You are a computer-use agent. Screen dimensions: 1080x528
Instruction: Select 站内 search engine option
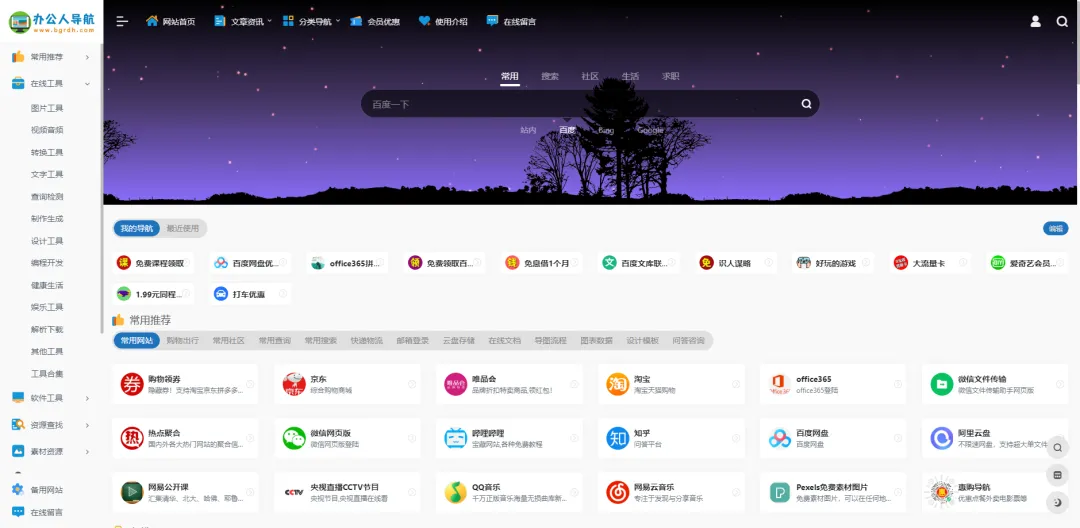pos(528,129)
